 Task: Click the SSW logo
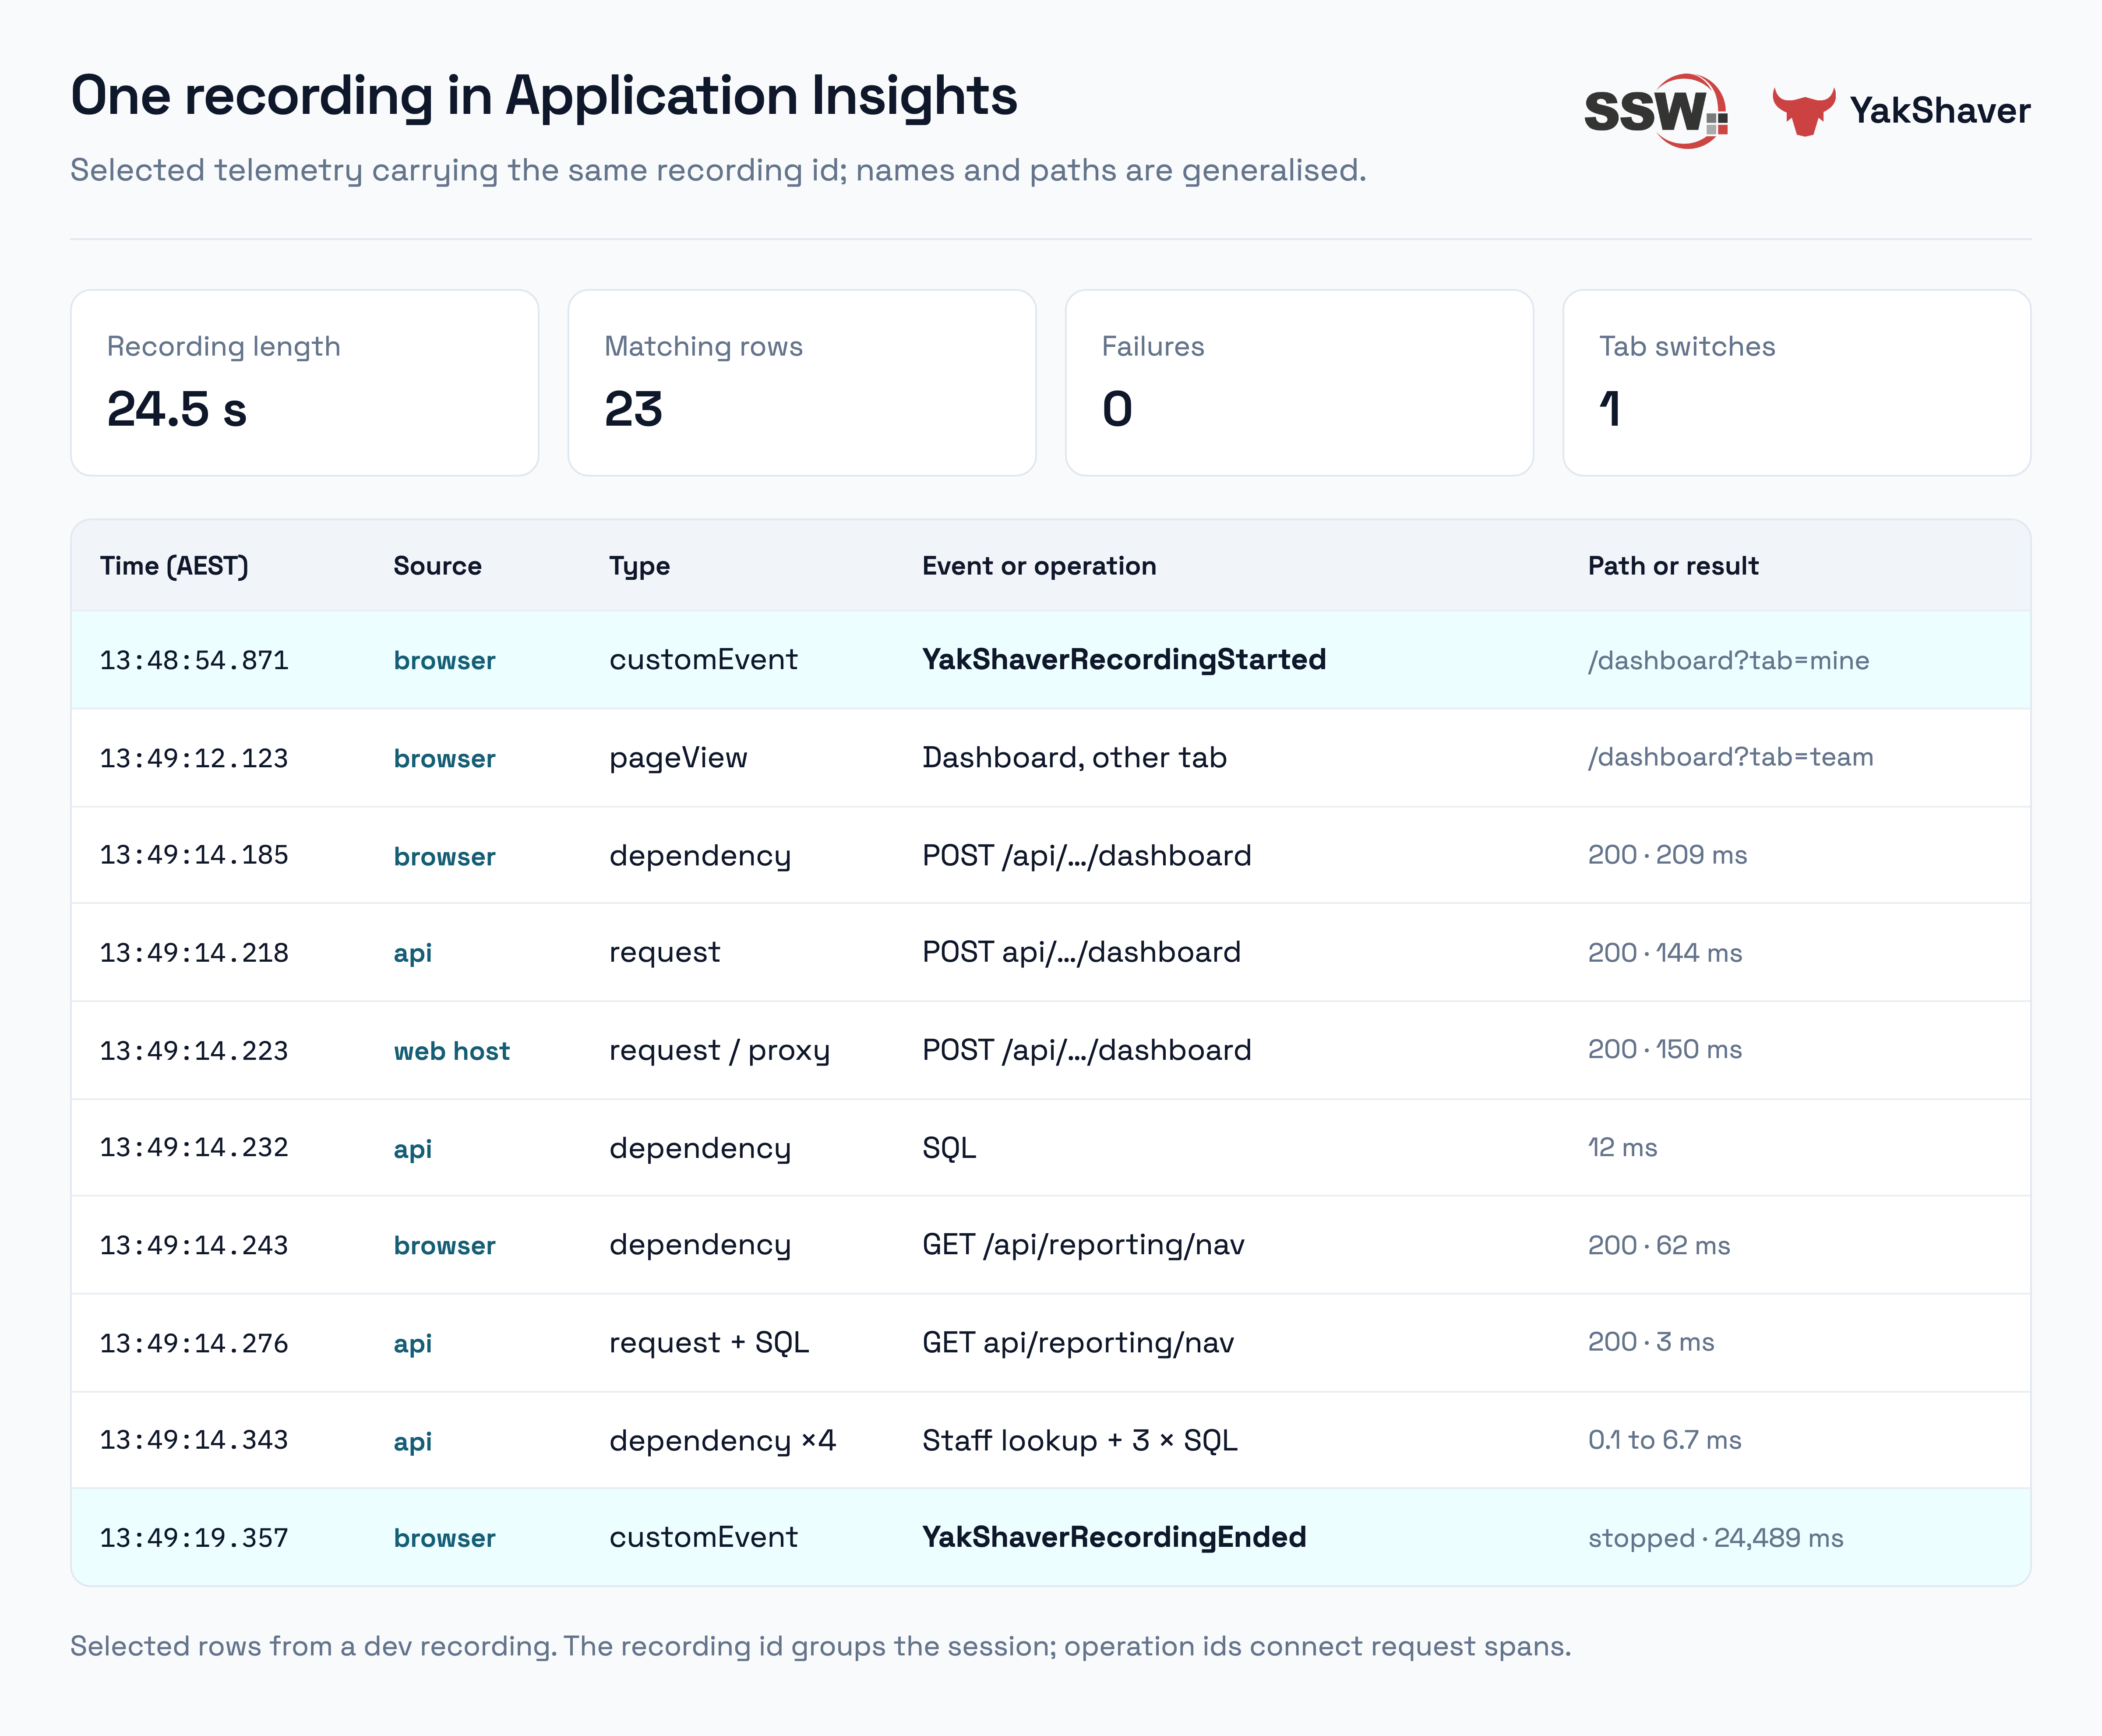pos(1656,110)
